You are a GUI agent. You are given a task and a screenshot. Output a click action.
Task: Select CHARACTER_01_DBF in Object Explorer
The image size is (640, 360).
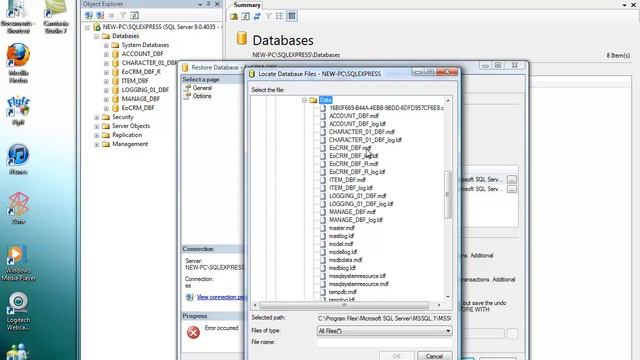tap(149, 63)
